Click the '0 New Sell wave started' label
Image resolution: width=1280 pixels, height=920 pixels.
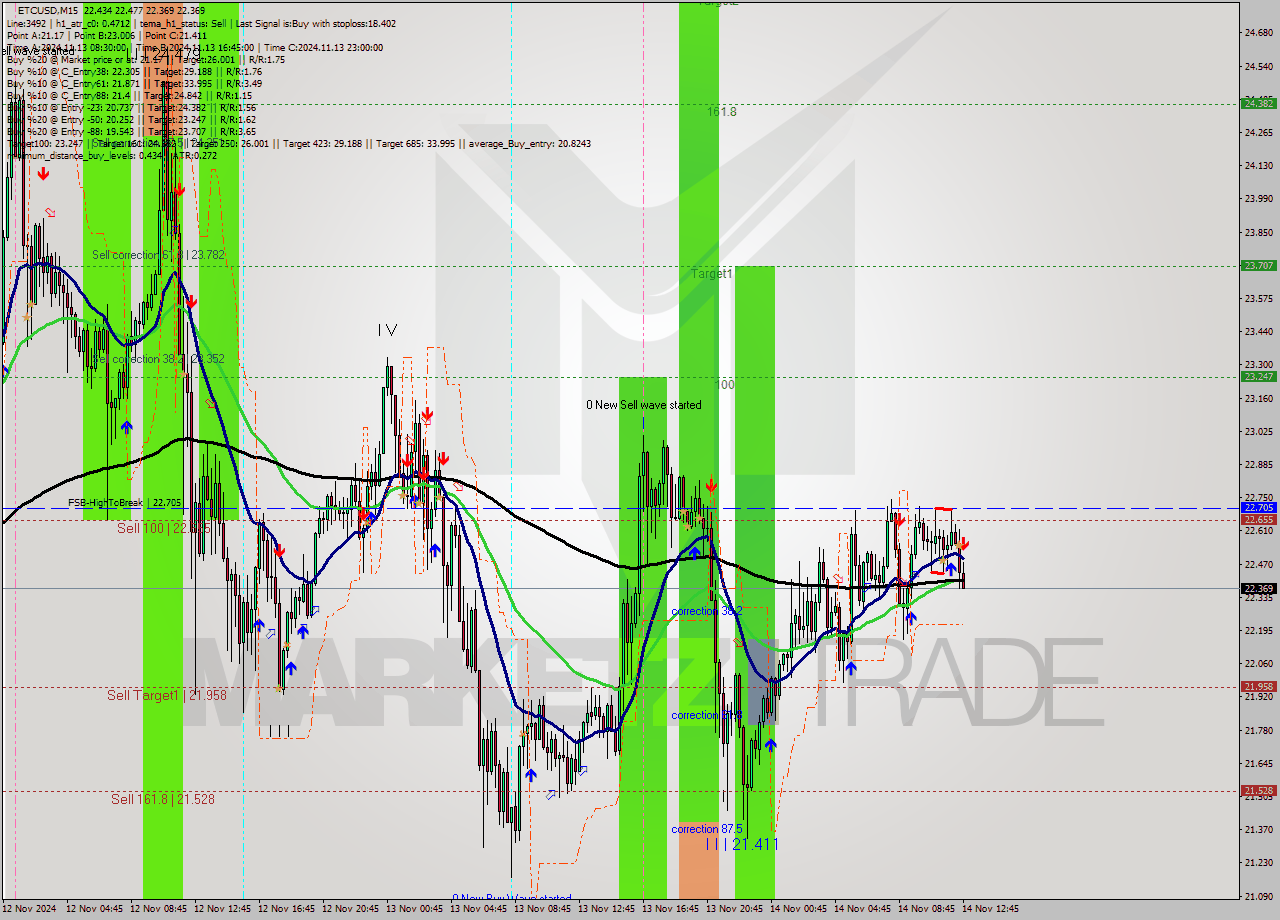click(644, 405)
